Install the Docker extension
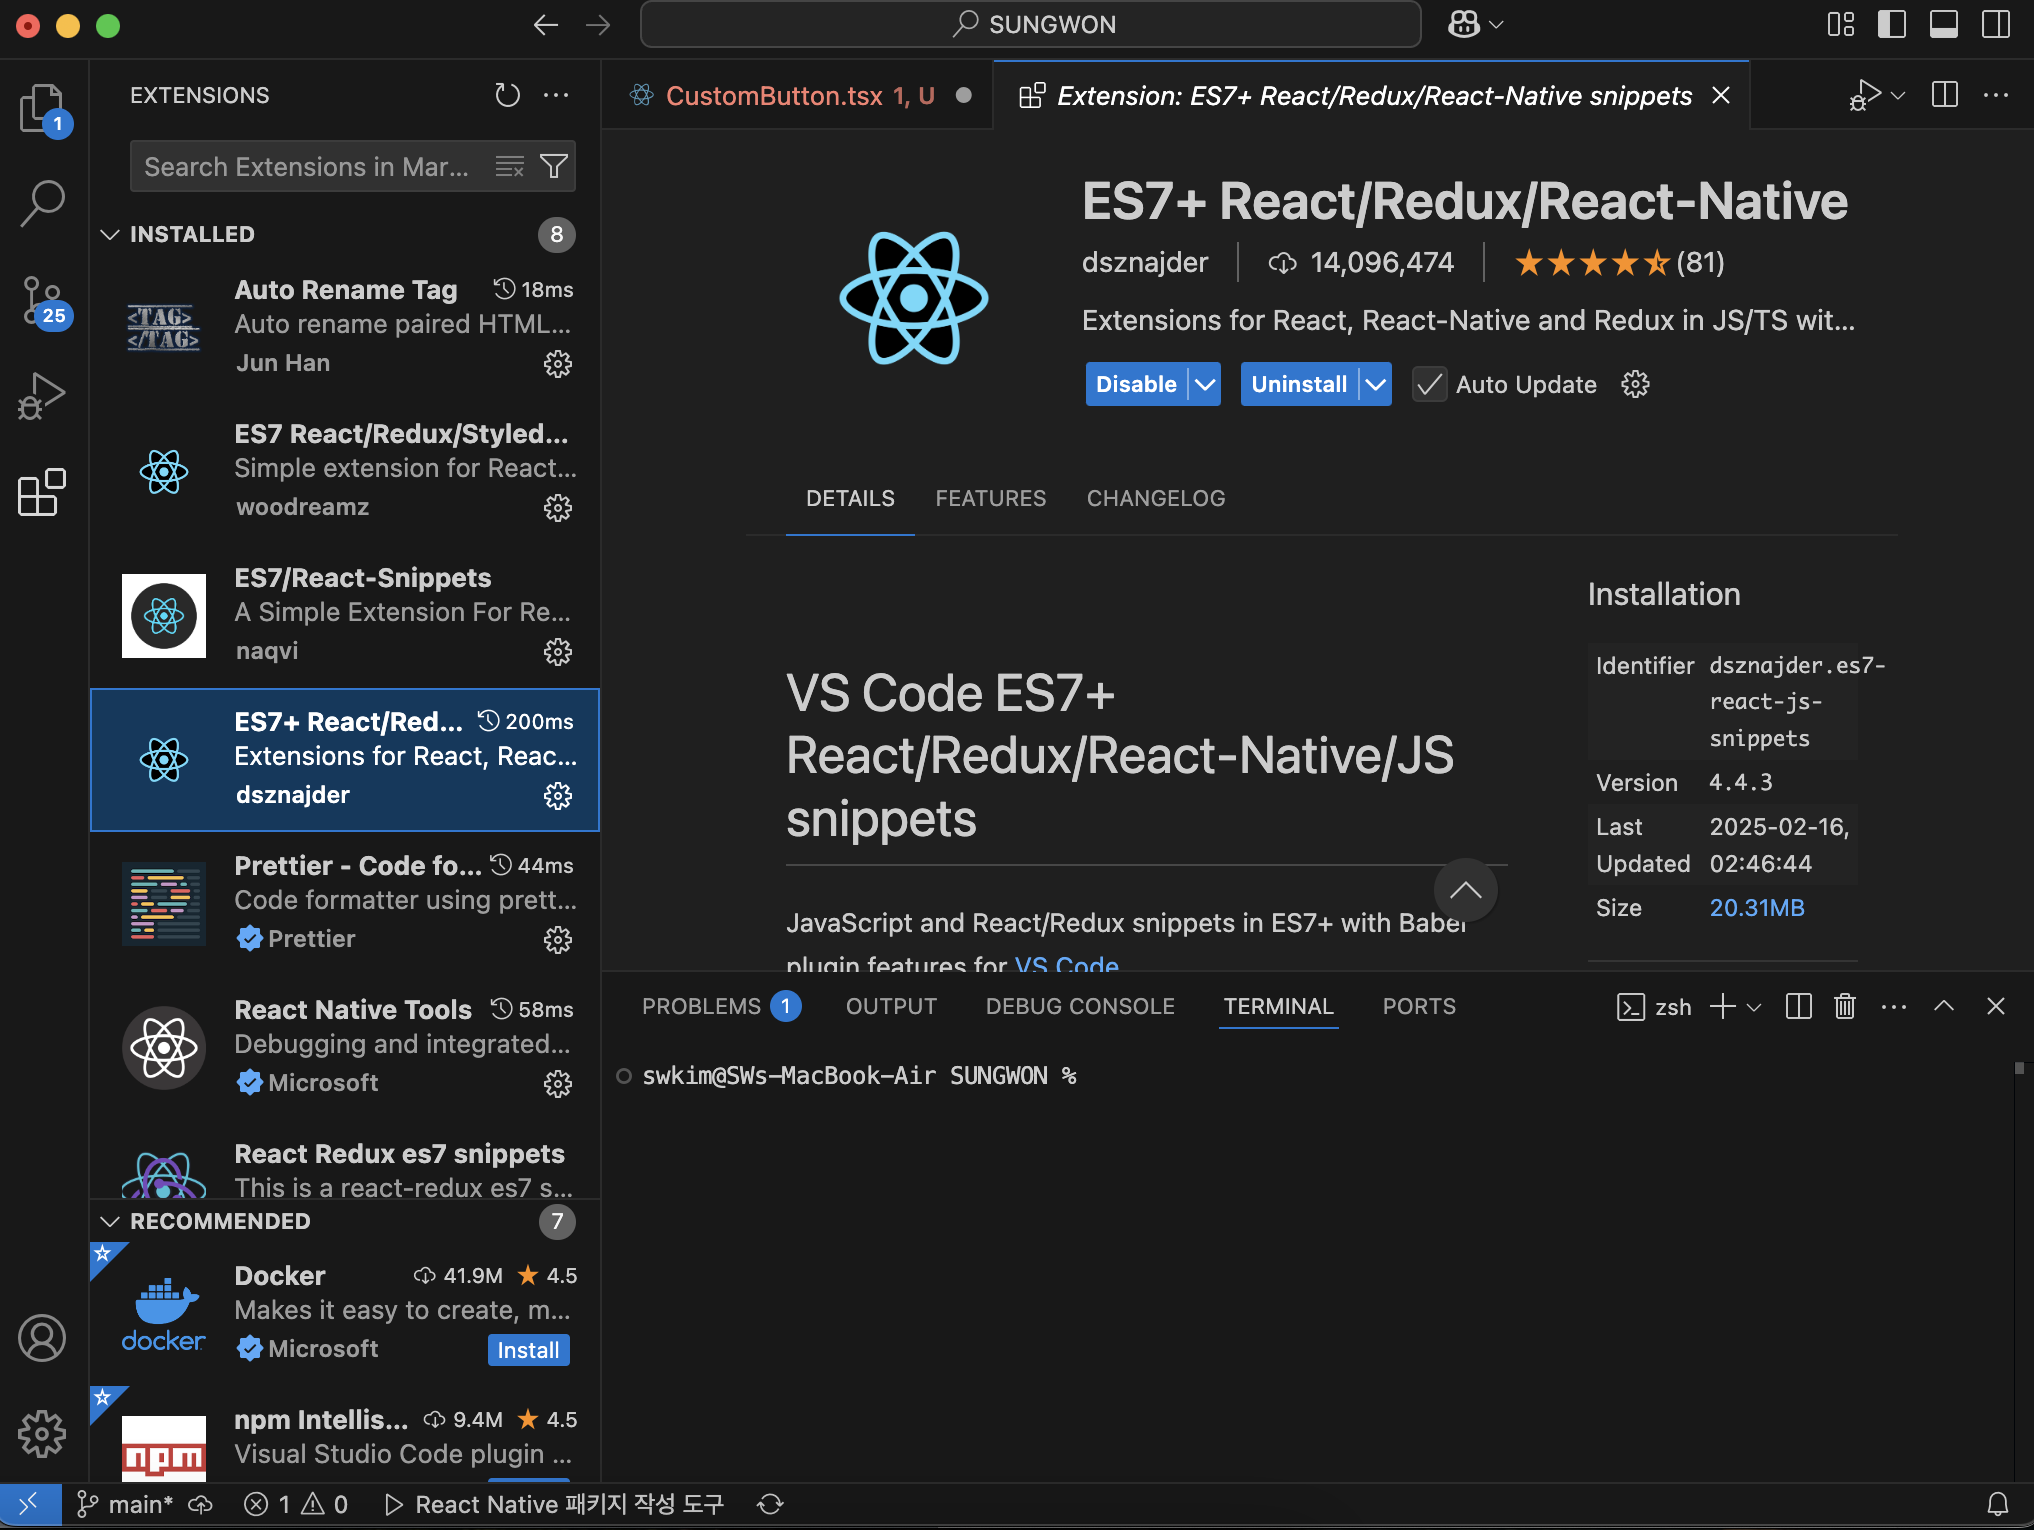 click(528, 1350)
